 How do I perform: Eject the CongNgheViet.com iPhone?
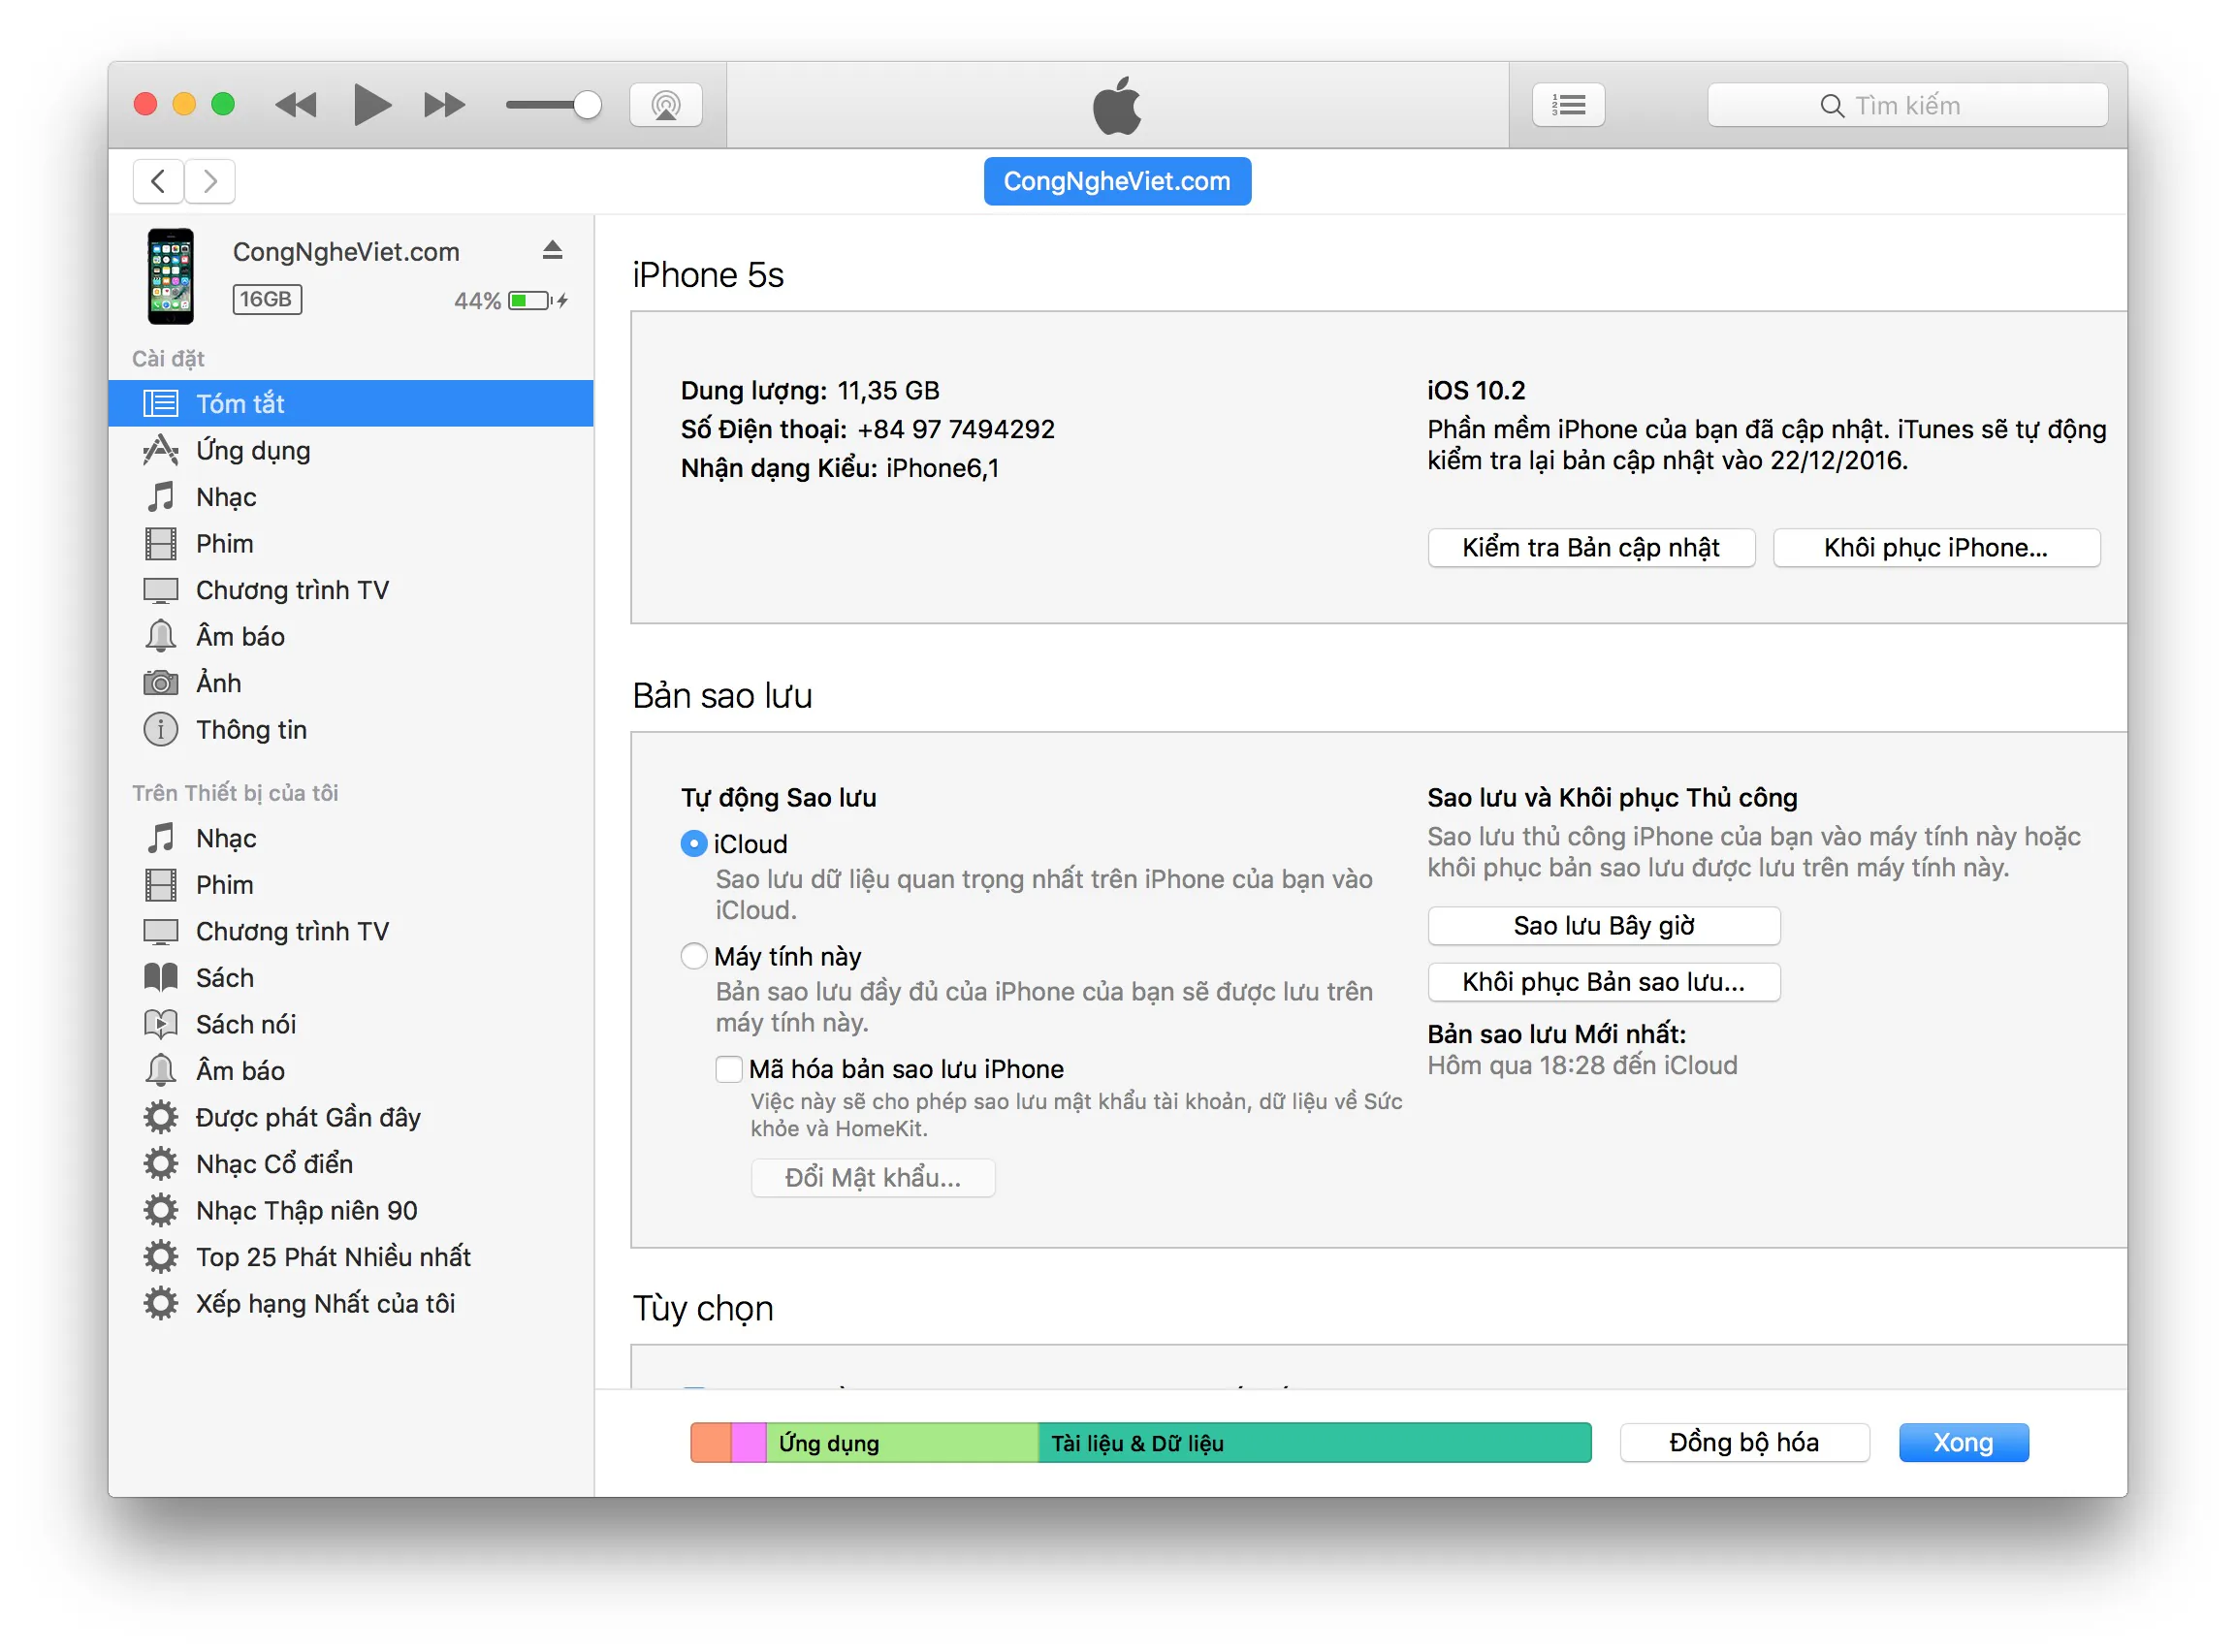pyautogui.click(x=552, y=250)
